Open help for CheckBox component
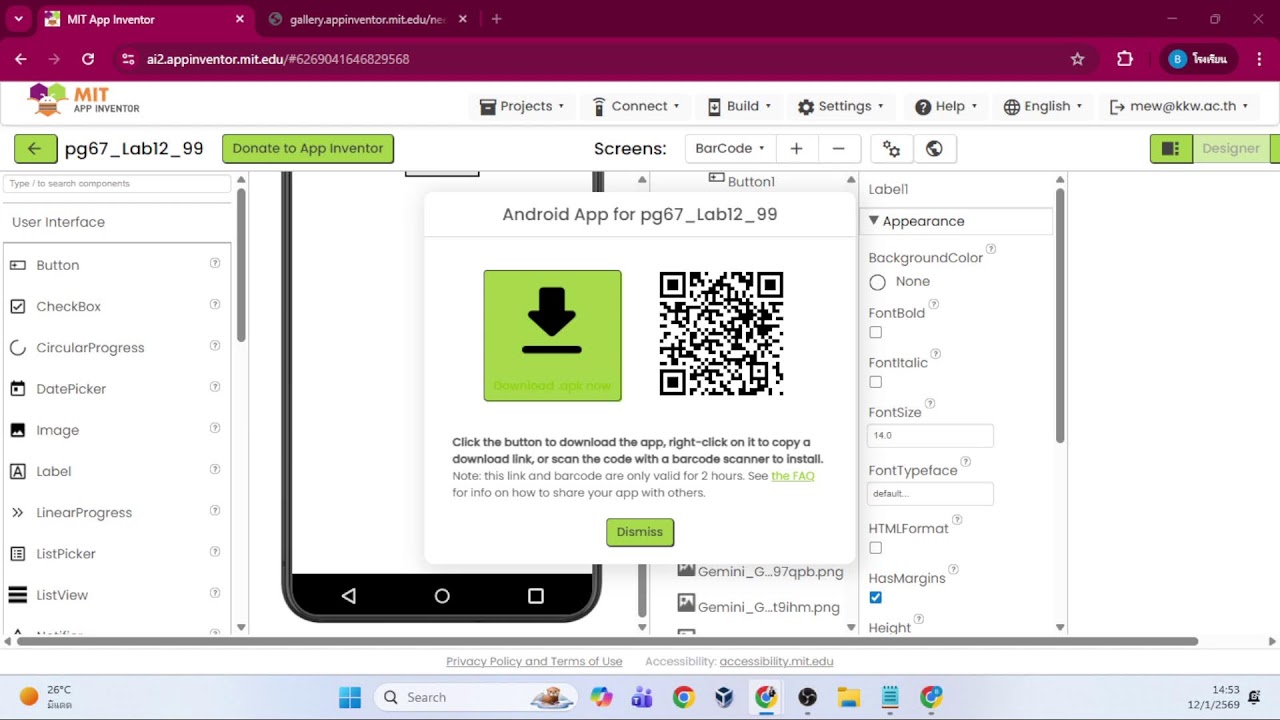Screen dimensions: 1280x720 coord(214,305)
